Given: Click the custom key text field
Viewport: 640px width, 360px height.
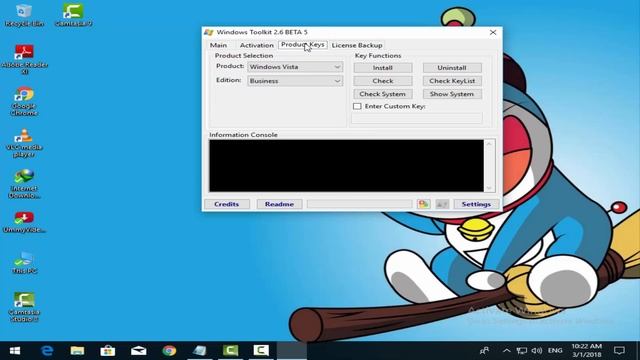Looking at the screenshot, I should (x=417, y=118).
